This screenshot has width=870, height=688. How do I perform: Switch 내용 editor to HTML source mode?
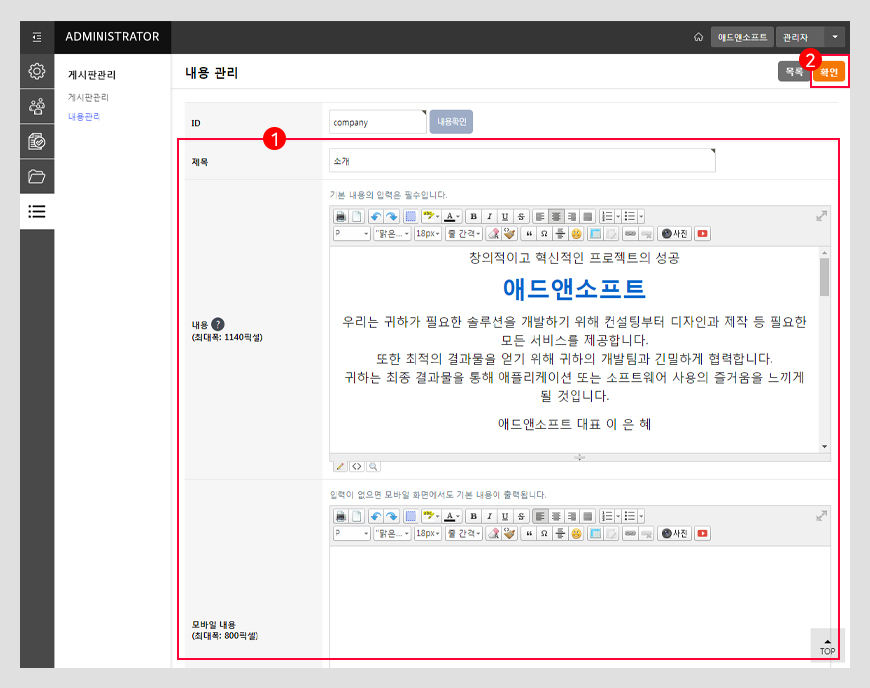coord(357,466)
